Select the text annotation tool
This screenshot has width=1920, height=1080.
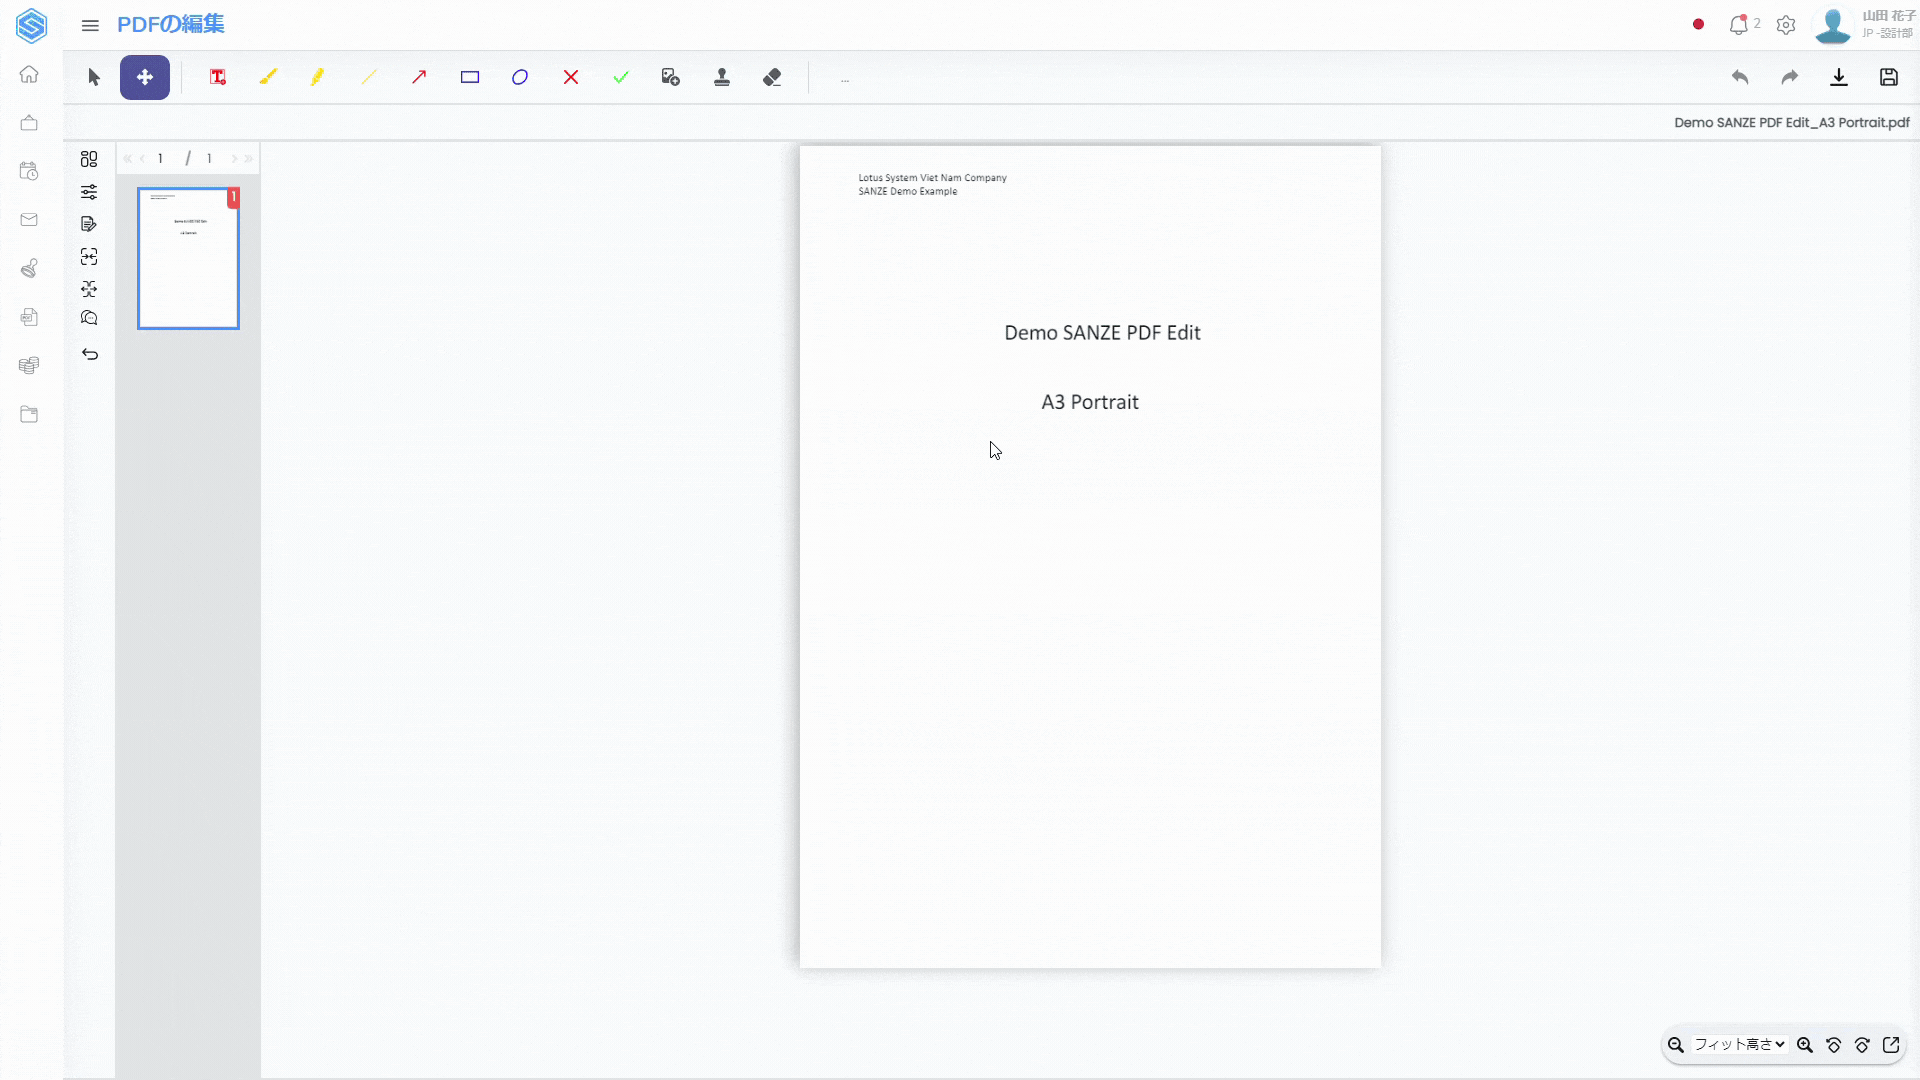[218, 77]
